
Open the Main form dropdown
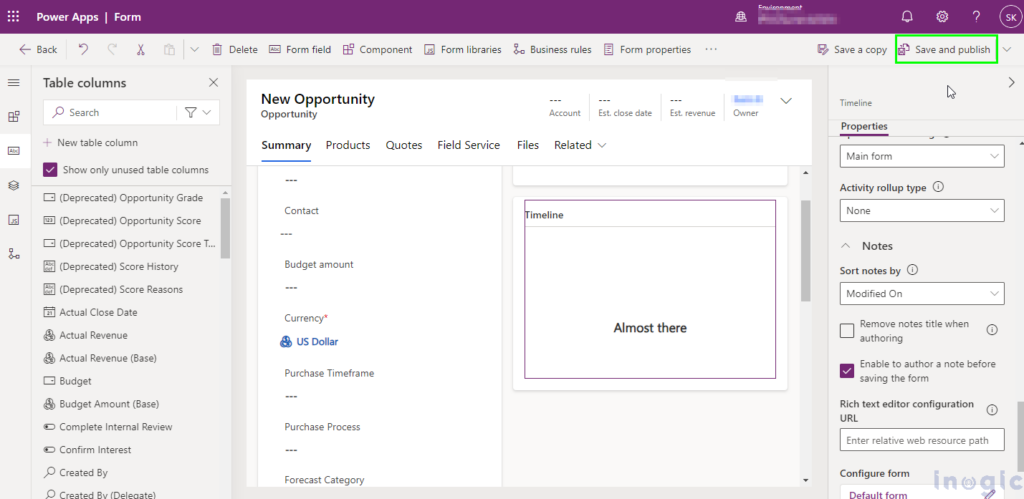click(x=921, y=156)
